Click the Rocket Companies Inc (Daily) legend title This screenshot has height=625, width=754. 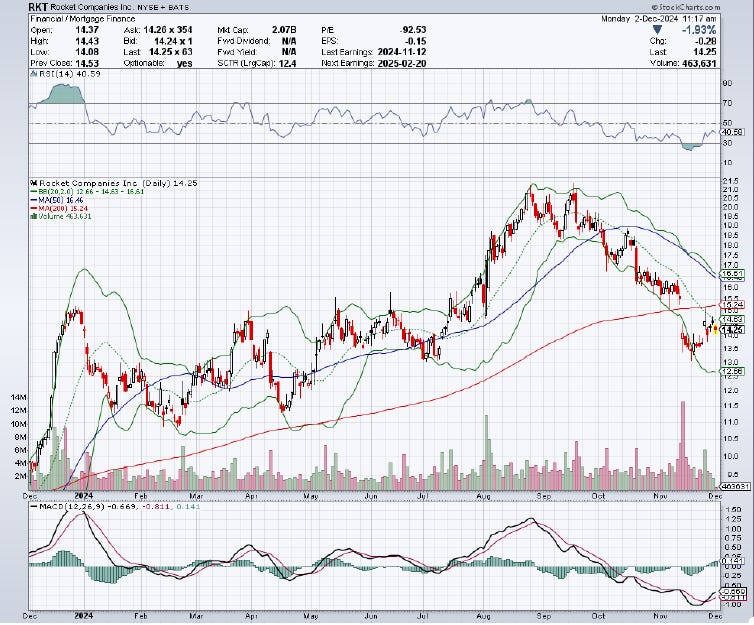pos(118,183)
